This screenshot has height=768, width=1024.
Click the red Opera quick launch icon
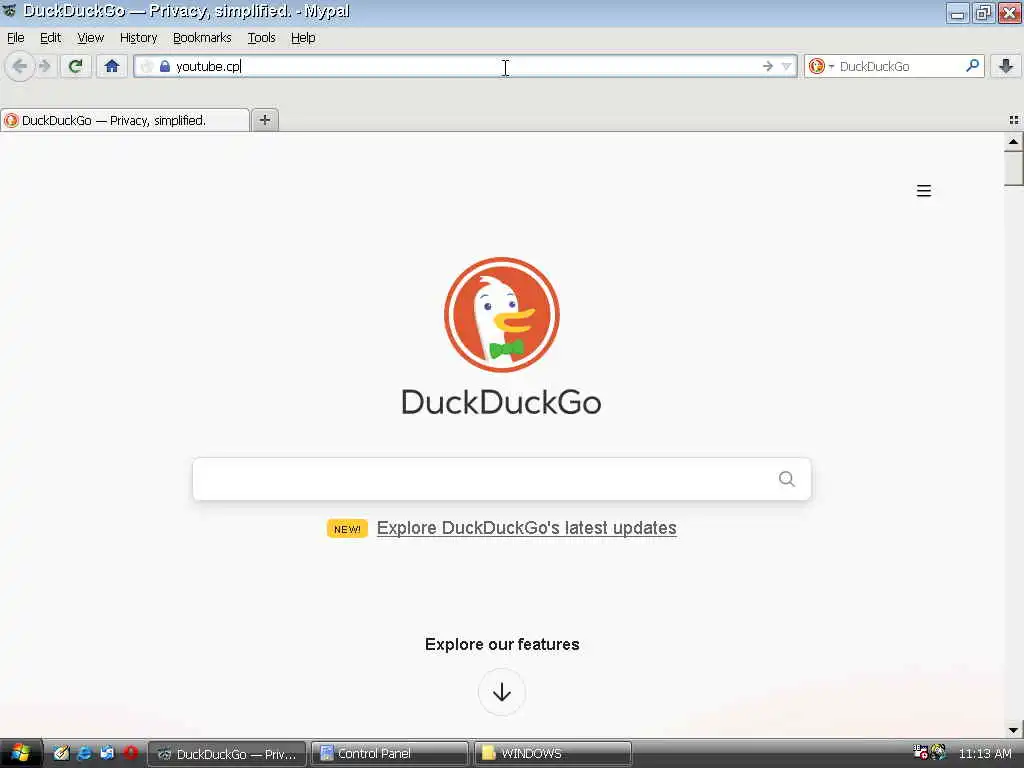(131, 753)
